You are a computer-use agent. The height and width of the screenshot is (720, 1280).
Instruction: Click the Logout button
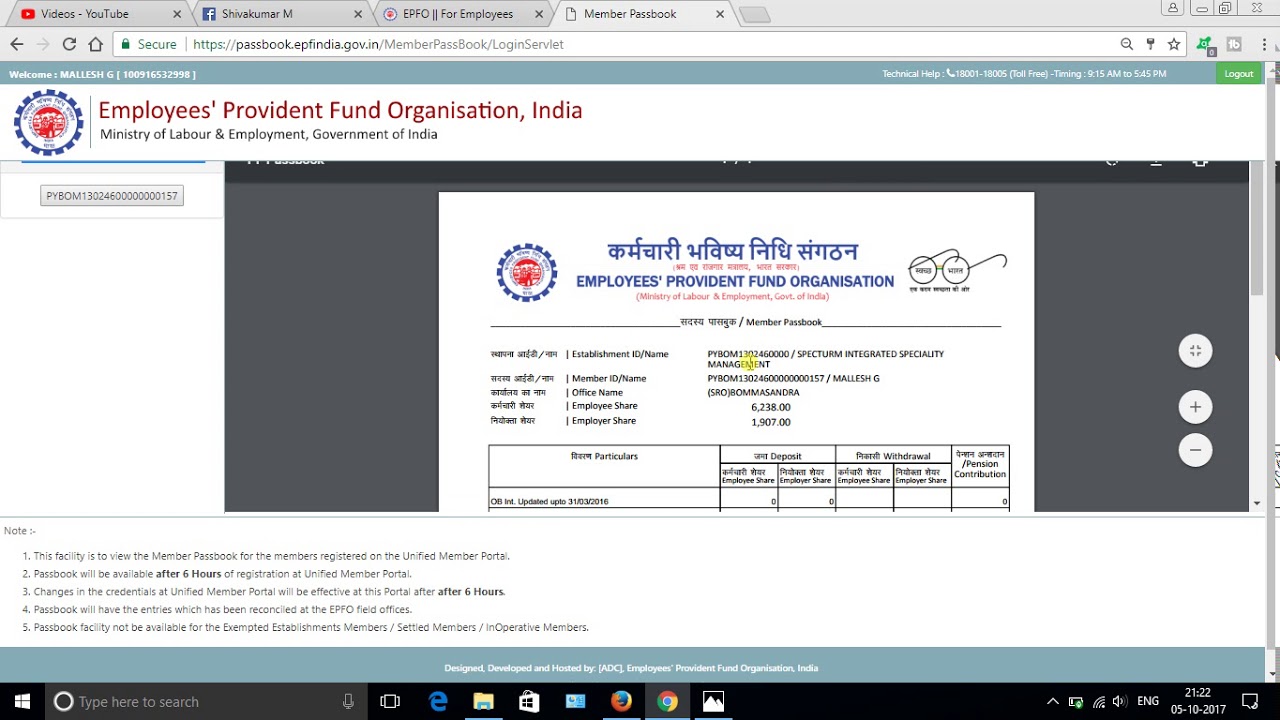pos(1238,73)
